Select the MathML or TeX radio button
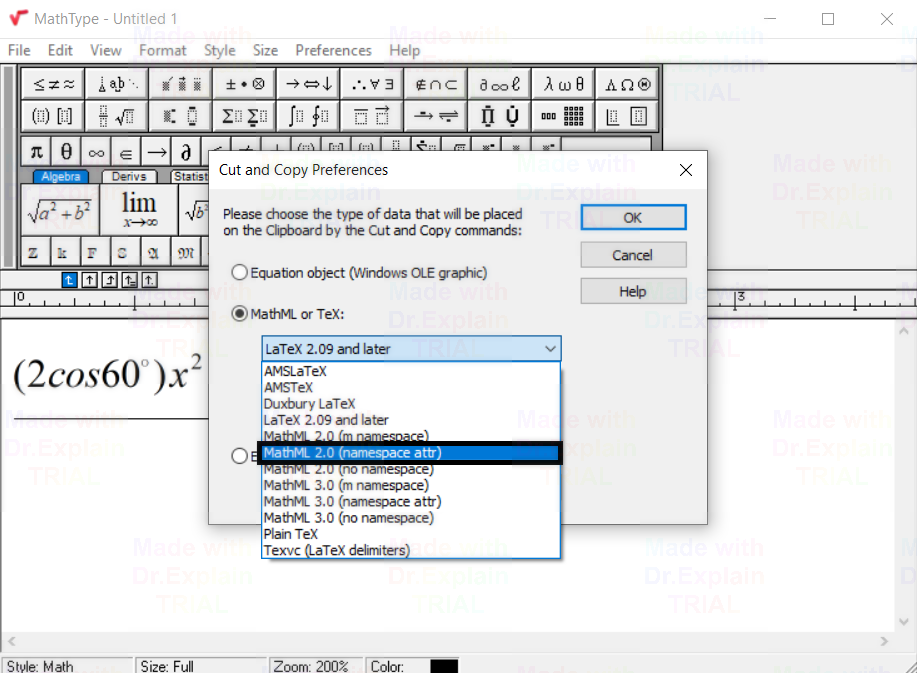This screenshot has width=917, height=673. click(x=239, y=314)
